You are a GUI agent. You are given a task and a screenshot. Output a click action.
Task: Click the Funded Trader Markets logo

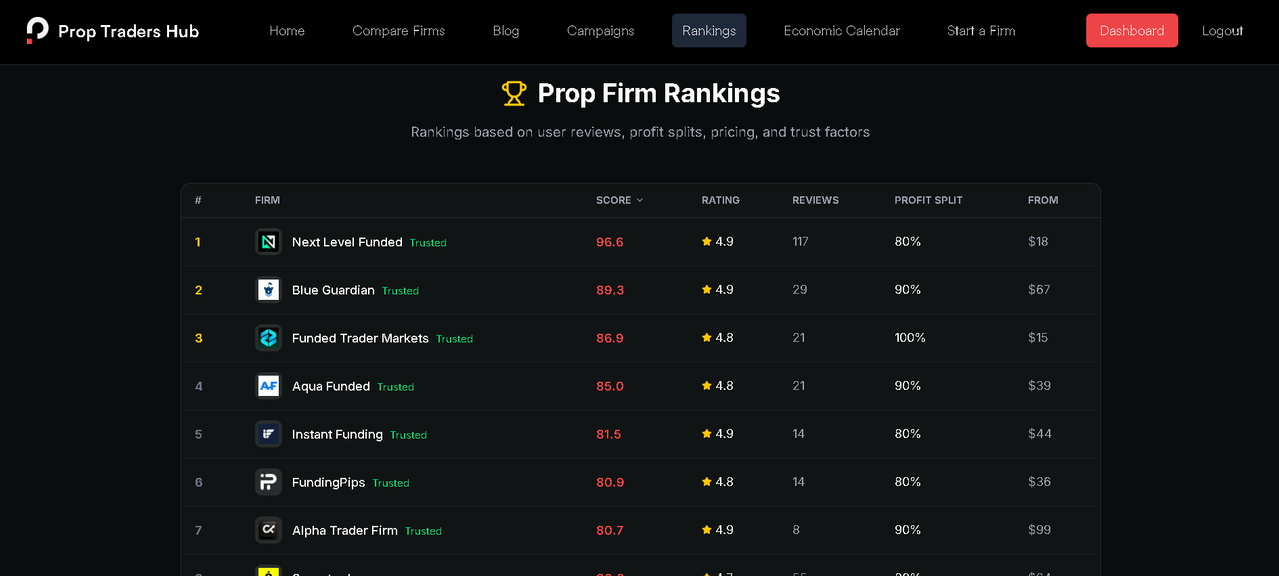click(268, 338)
